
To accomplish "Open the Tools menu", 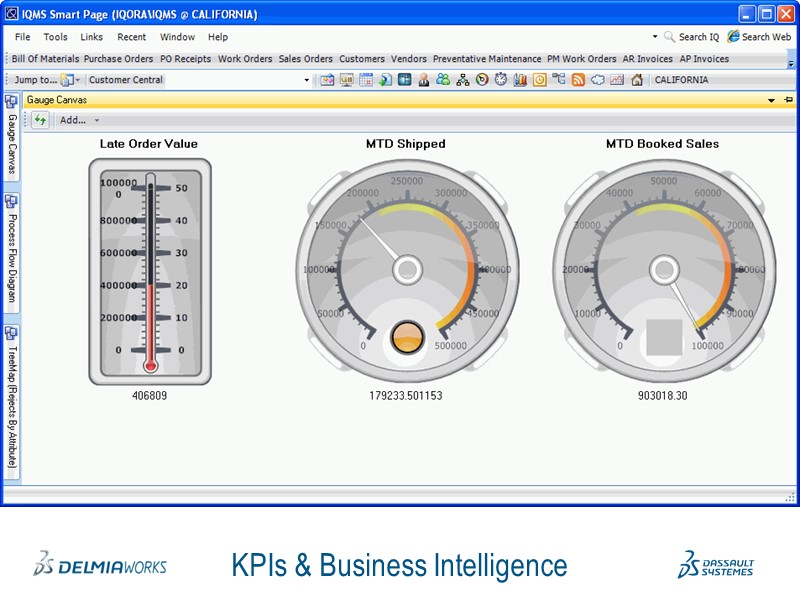I will (55, 37).
